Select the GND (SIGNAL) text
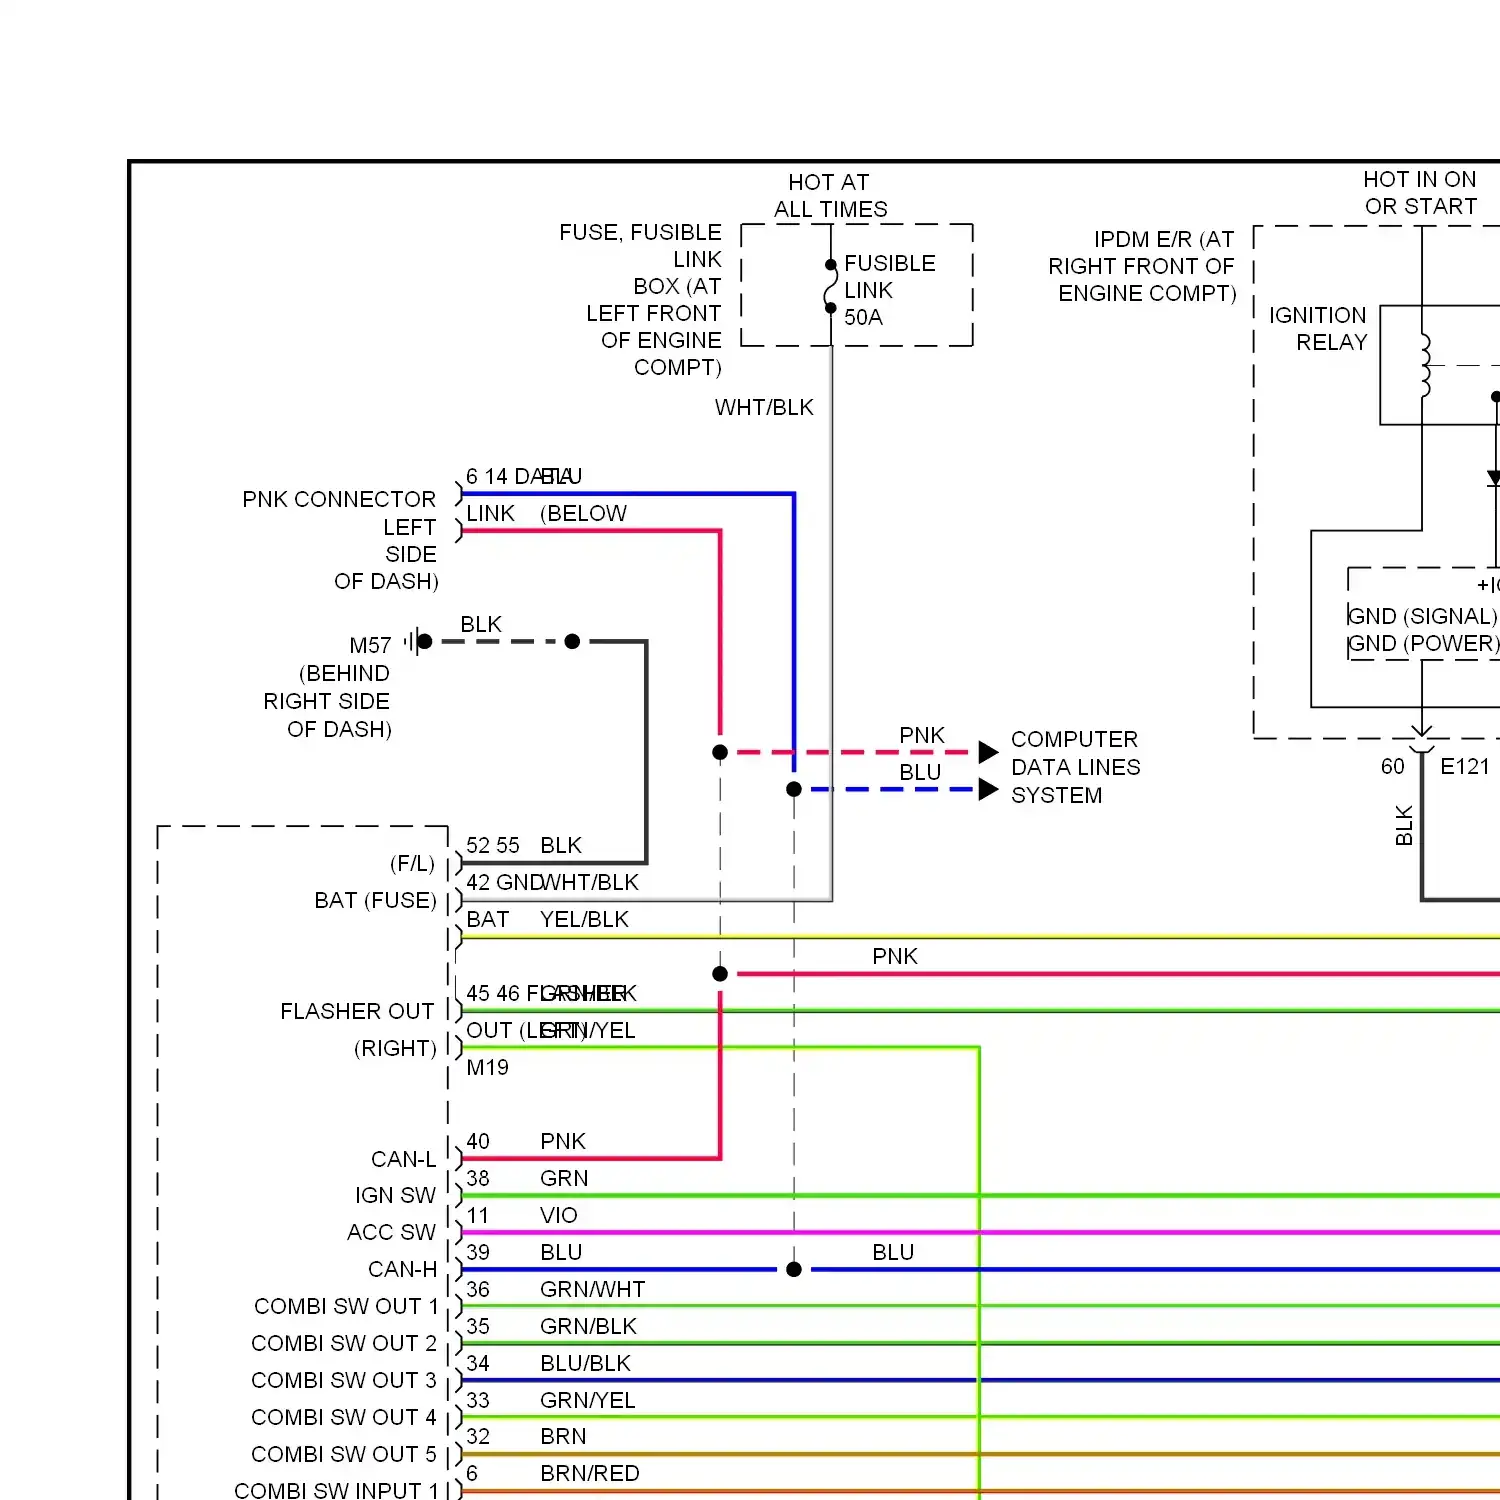Image resolution: width=1500 pixels, height=1500 pixels. click(1422, 616)
